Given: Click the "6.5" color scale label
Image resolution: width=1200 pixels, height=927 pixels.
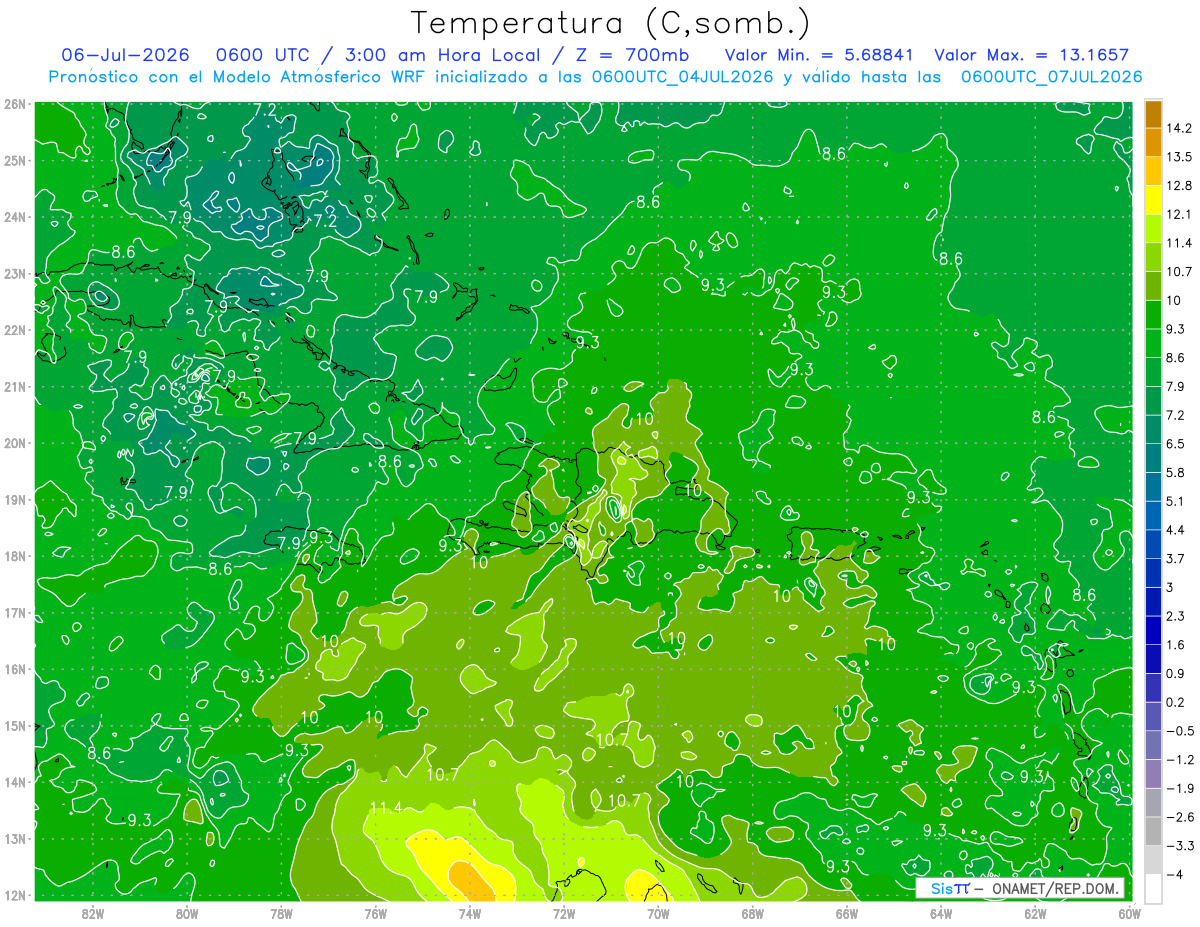Looking at the screenshot, I should coord(1176,444).
